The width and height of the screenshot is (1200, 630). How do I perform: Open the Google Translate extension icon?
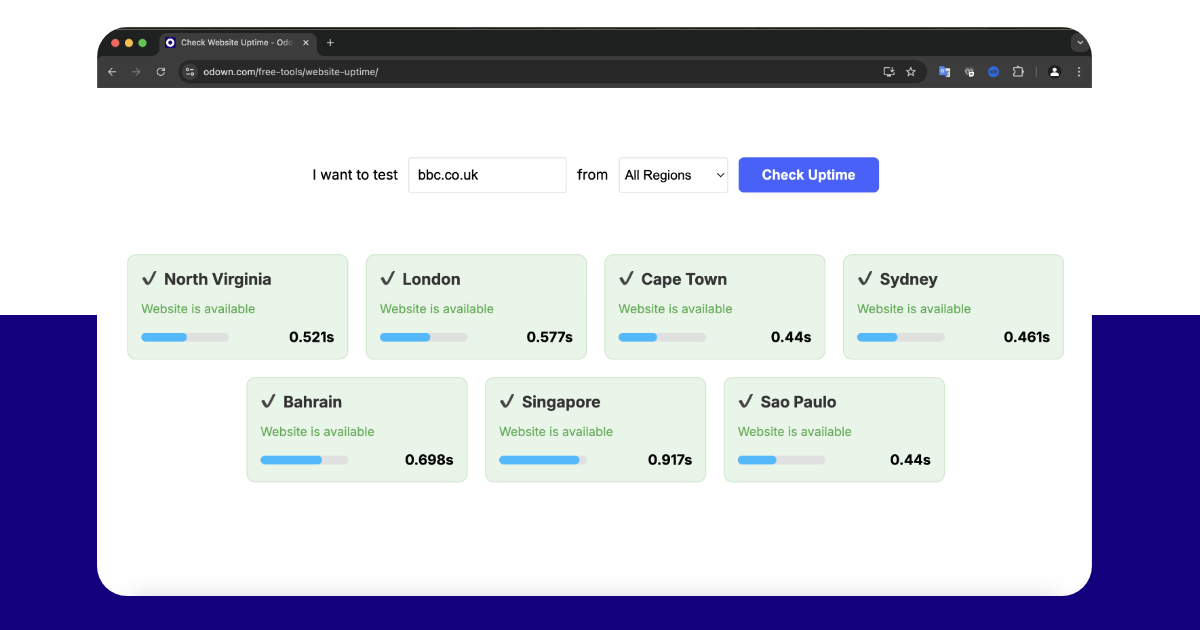[944, 72]
